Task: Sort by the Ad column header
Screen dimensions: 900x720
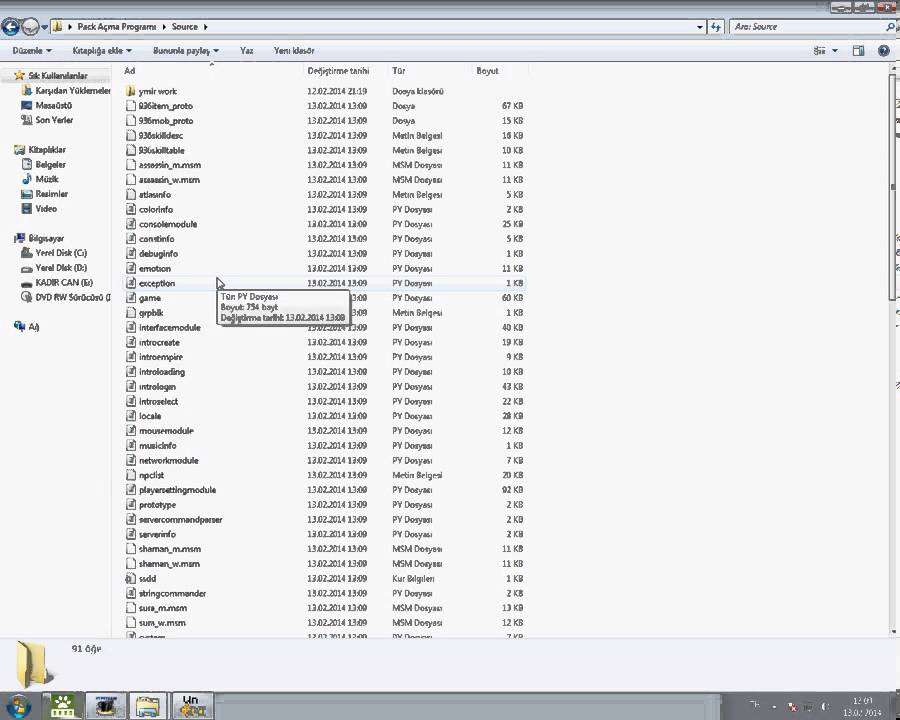Action: pyautogui.click(x=211, y=71)
